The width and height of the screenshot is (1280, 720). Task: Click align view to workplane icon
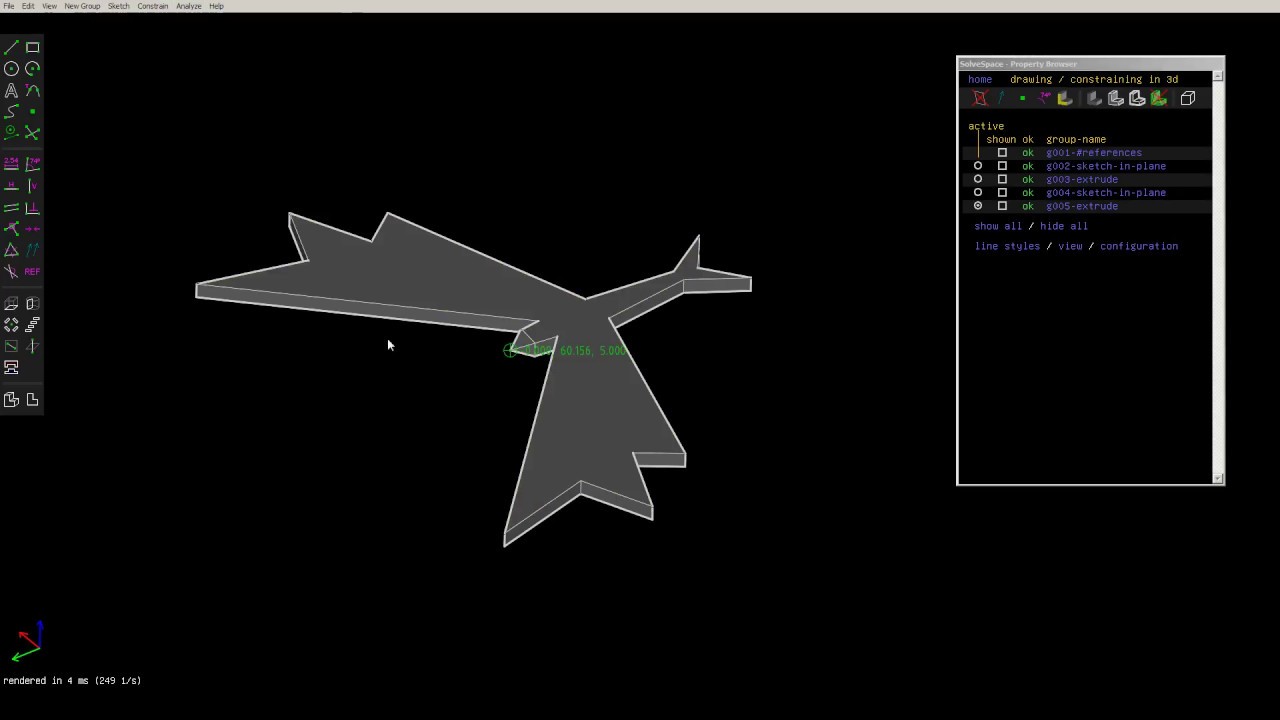click(32, 400)
